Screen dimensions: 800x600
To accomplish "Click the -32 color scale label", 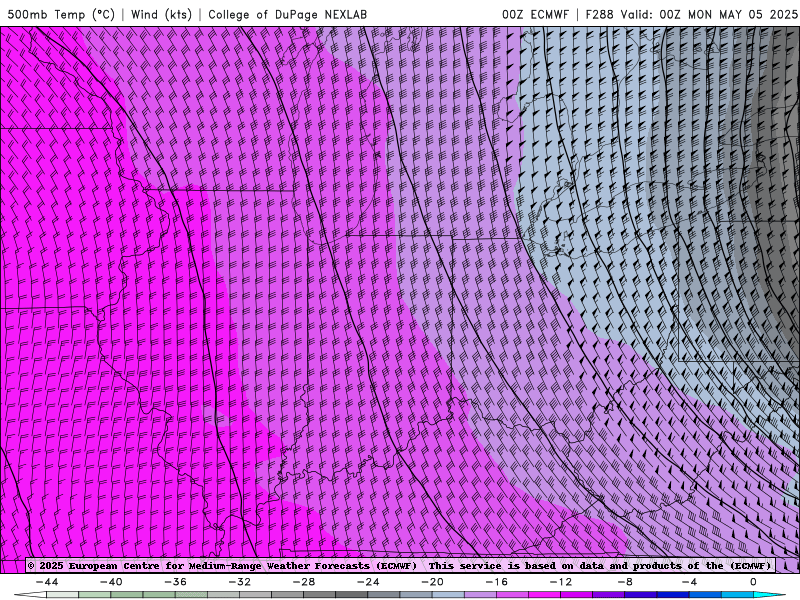I will point(239,582).
